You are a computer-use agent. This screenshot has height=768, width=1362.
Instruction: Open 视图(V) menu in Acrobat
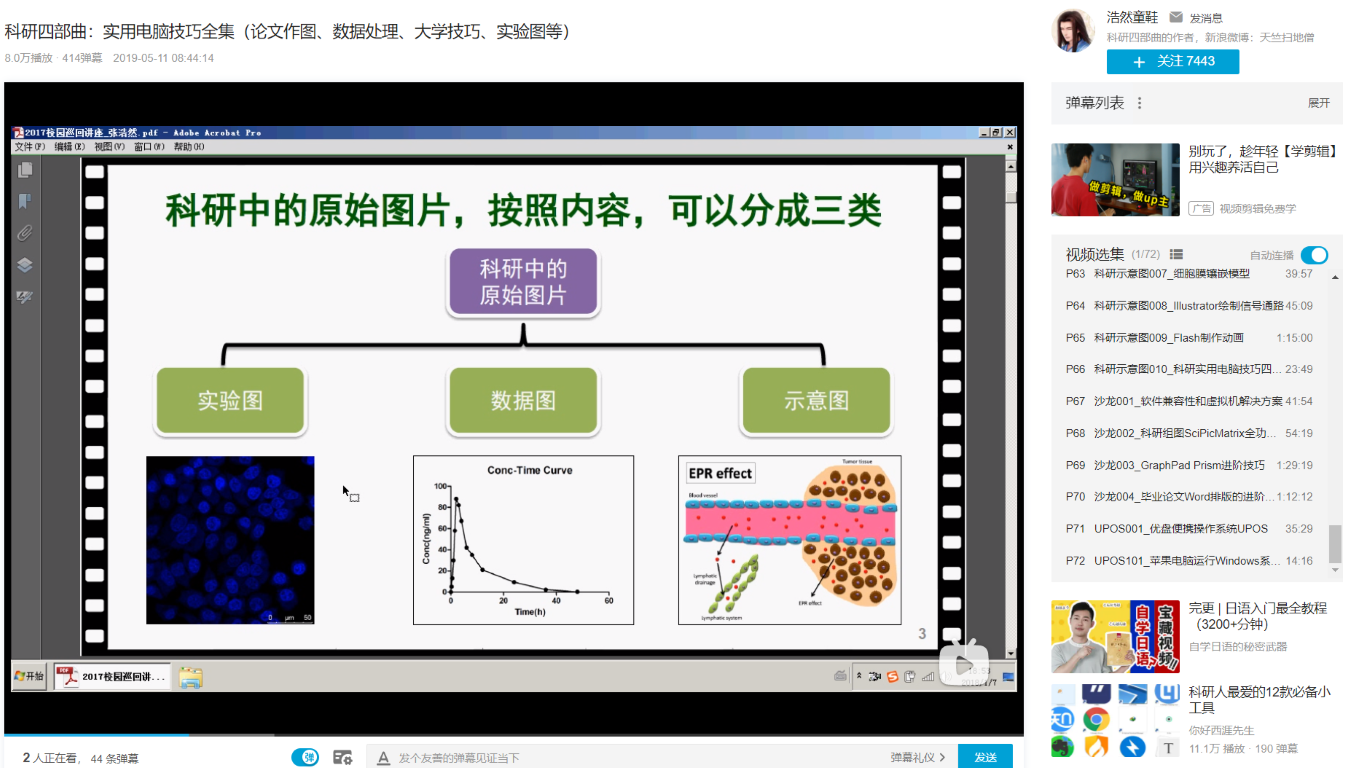[110, 147]
